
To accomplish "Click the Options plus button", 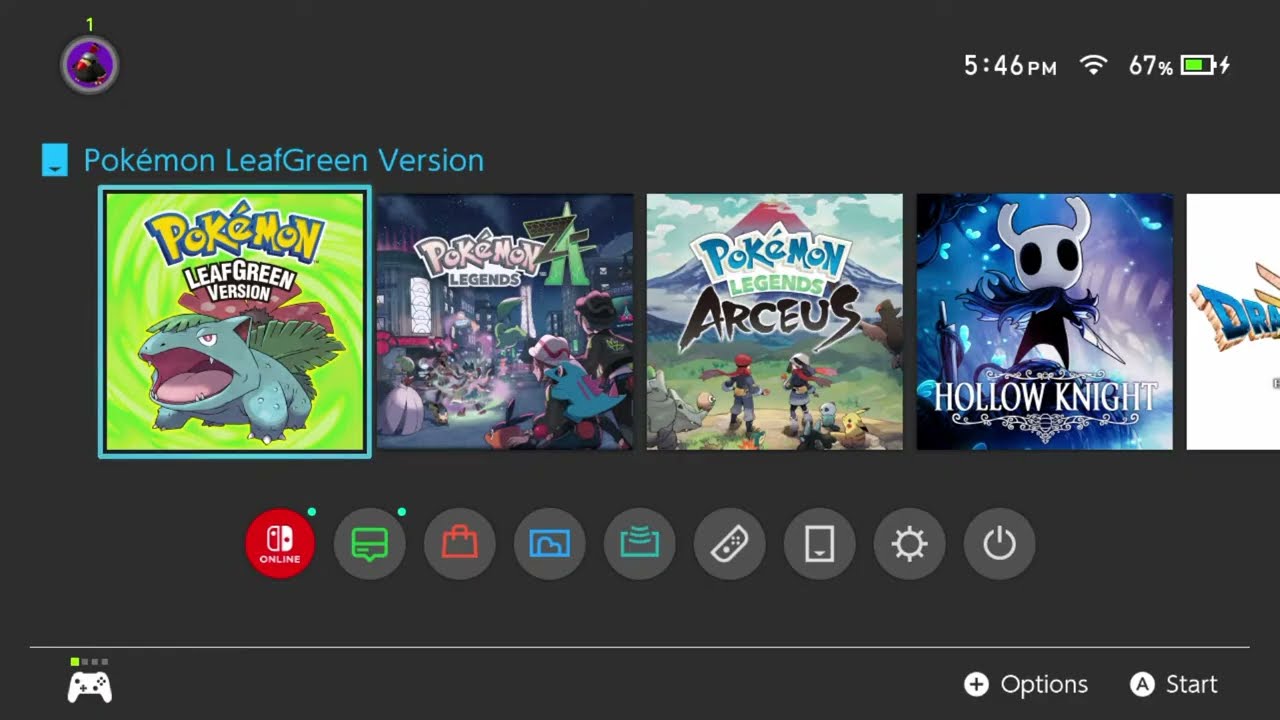I will click(1026, 684).
